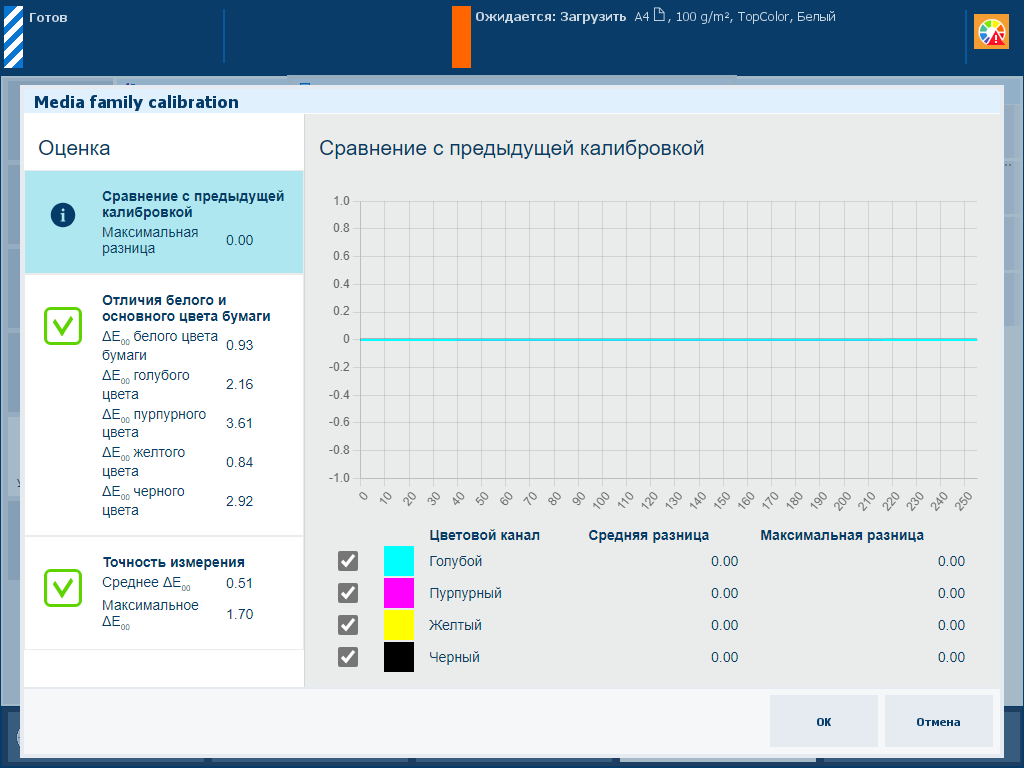Click the chart heading Сравнение с предыдущей калибровкой
Image resolution: width=1024 pixels, height=768 pixels.
(511, 148)
